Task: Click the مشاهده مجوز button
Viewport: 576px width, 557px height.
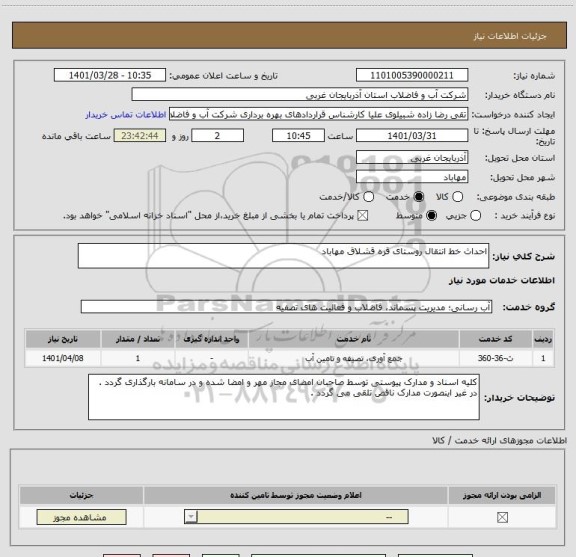Action: (x=82, y=517)
